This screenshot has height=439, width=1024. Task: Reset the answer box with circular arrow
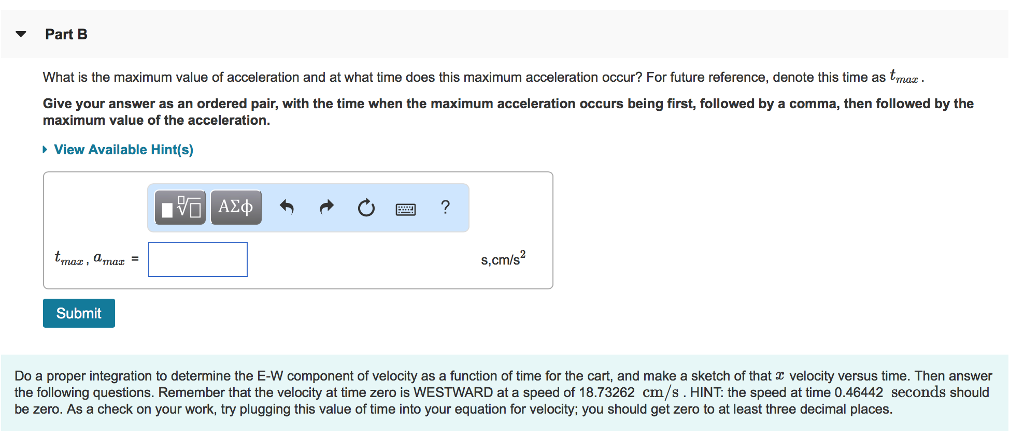366,208
